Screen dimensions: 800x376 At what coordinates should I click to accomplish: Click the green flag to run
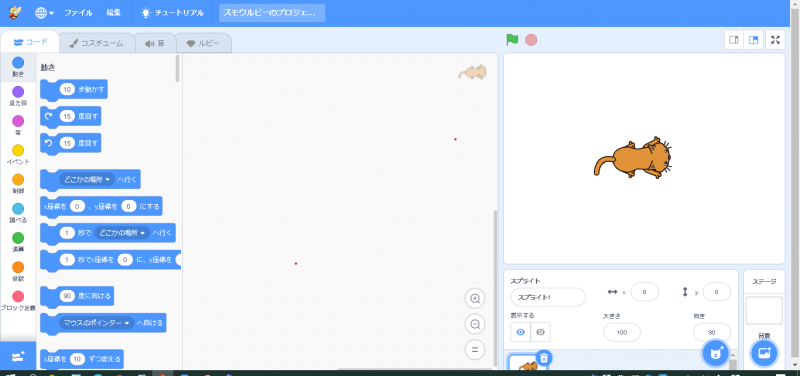(512, 40)
